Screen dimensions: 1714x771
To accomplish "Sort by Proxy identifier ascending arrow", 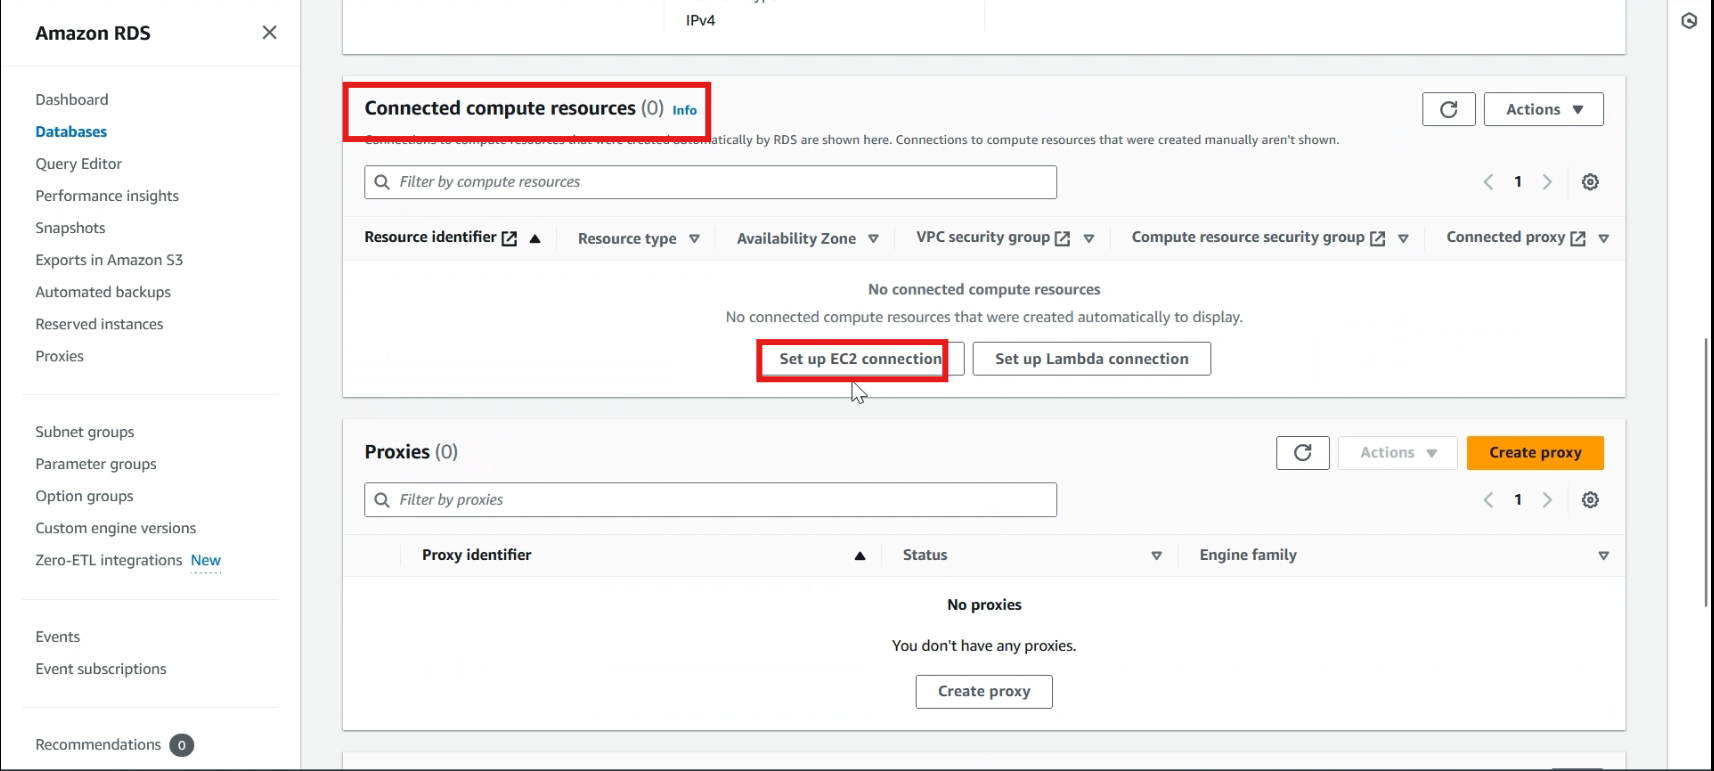I will click(x=860, y=556).
